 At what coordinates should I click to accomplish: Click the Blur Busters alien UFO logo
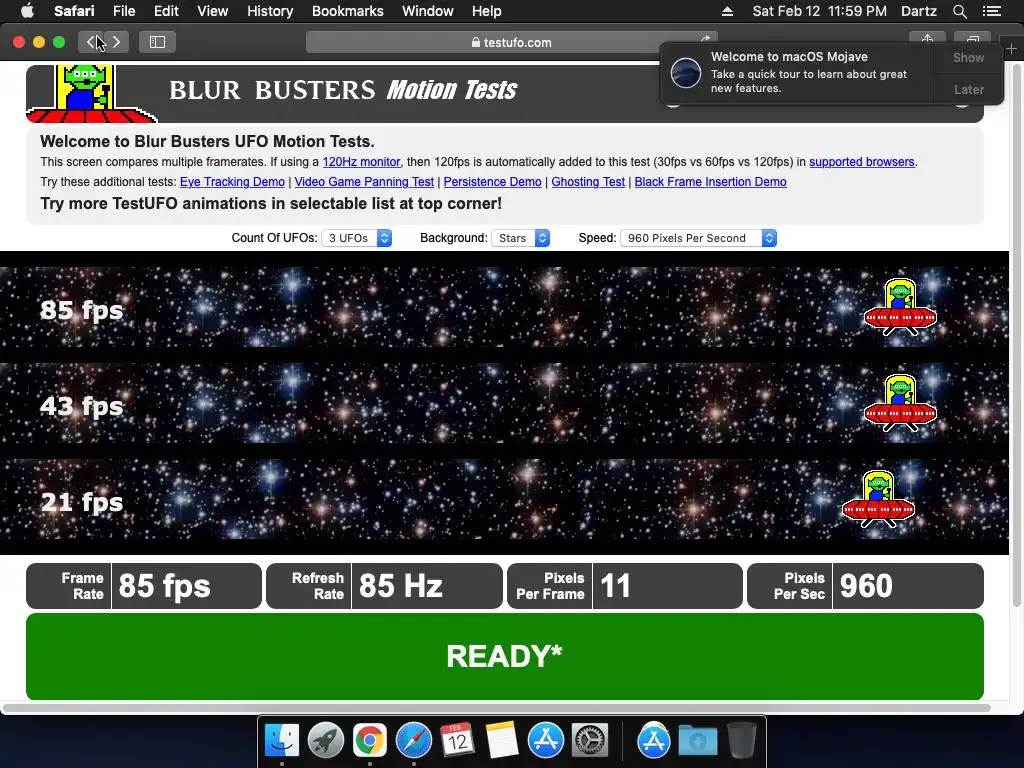click(90, 93)
